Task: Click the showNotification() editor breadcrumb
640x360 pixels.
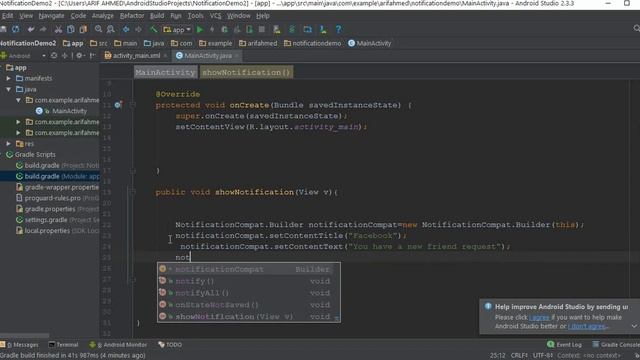Action: click(x=246, y=72)
